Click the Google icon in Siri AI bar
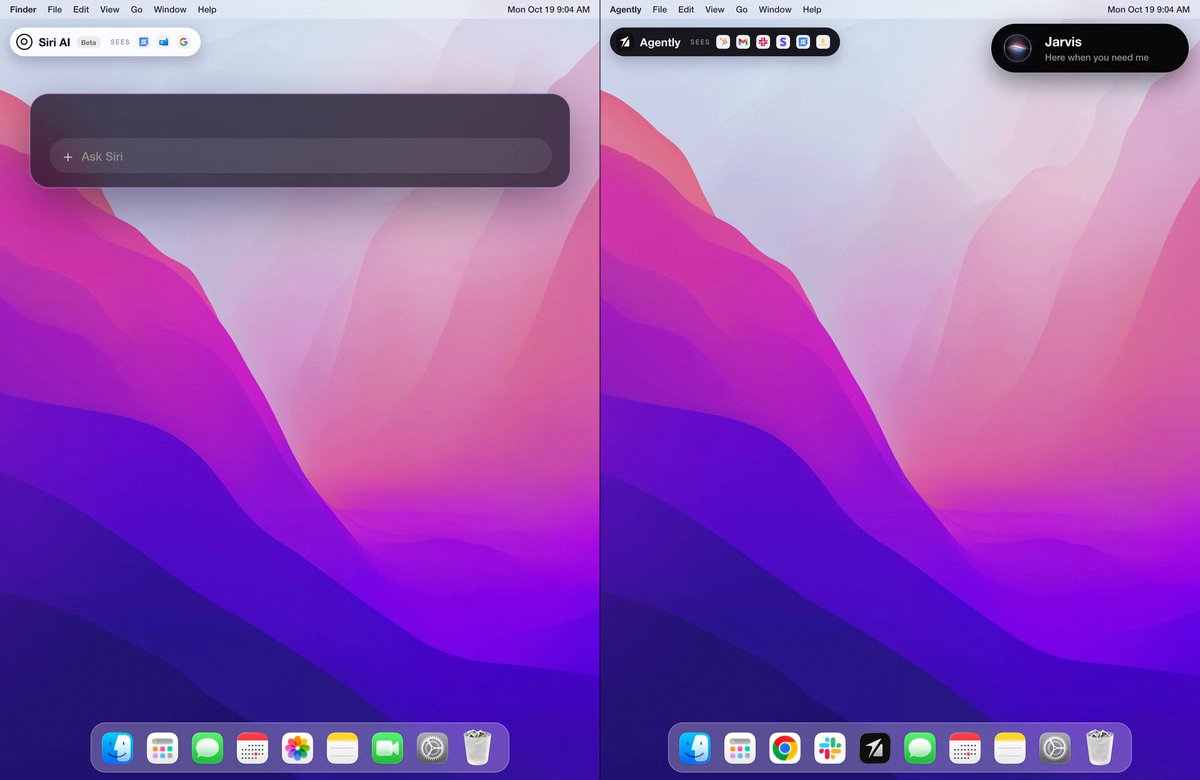The height and width of the screenshot is (780, 1200). coord(183,42)
